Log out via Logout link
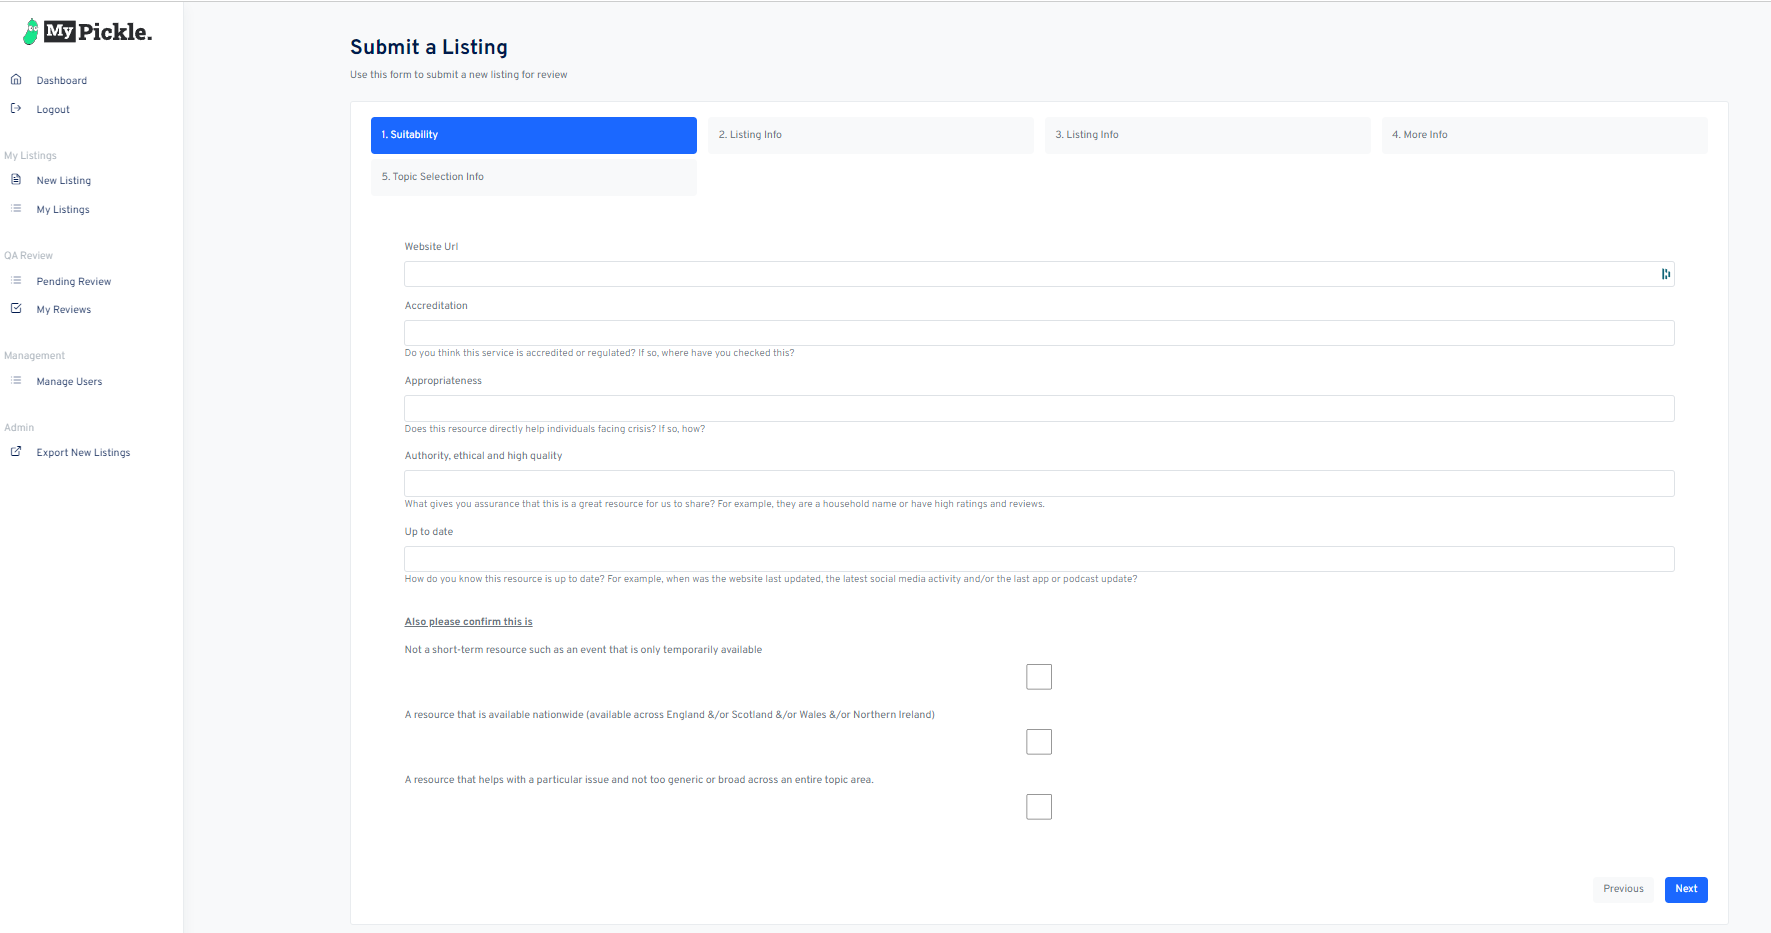 53,110
